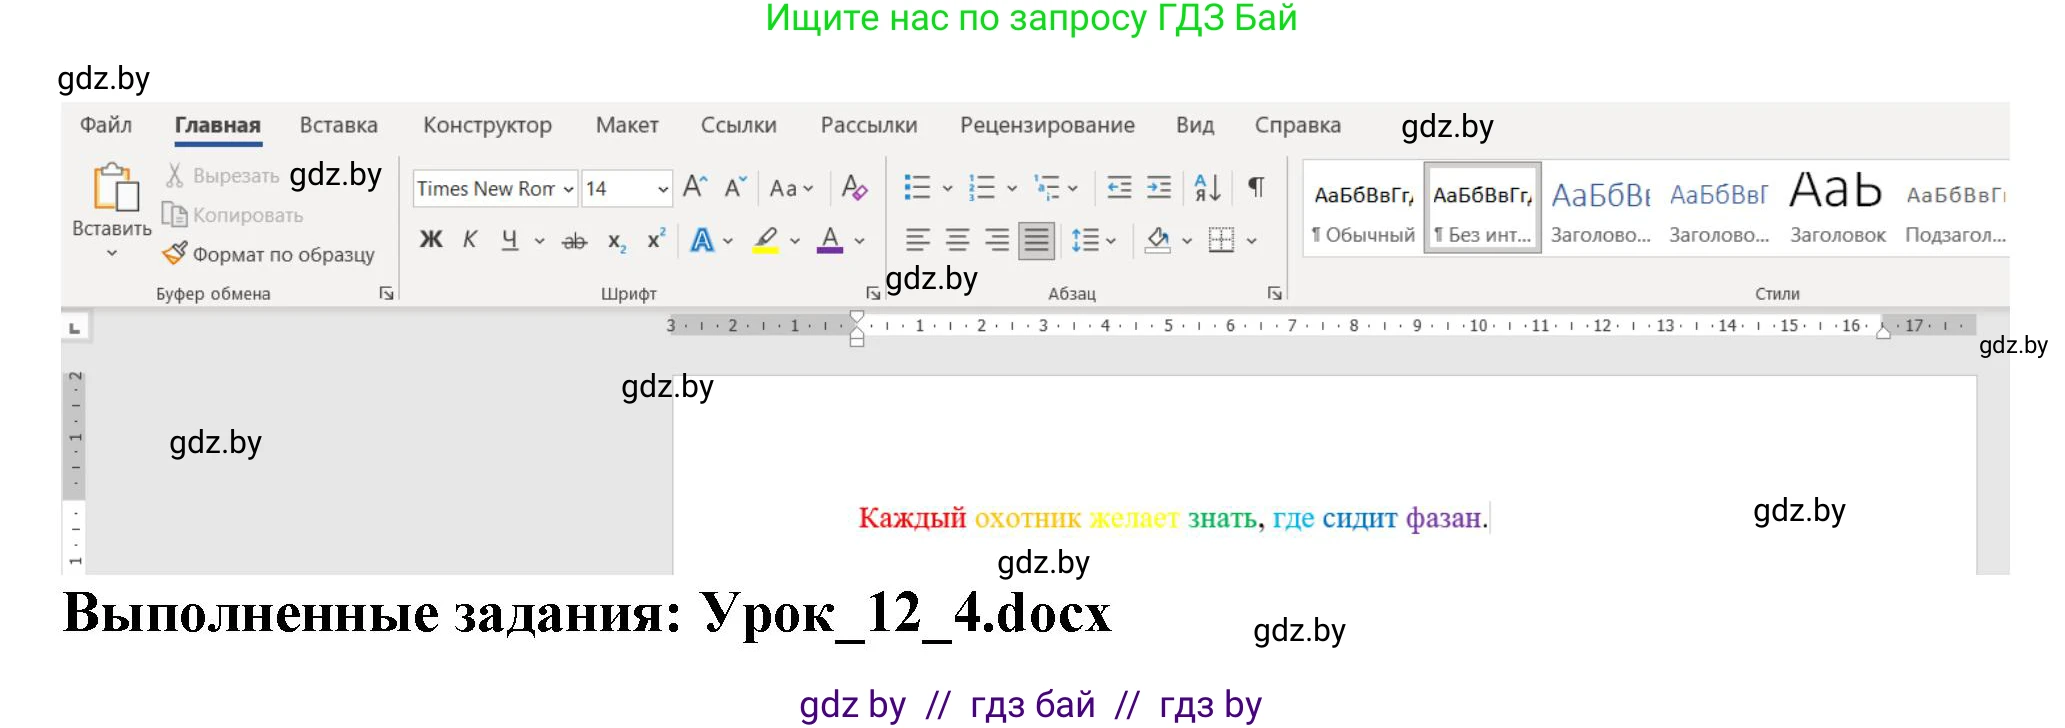Open Times New Roman font dropdown

pyautogui.click(x=568, y=189)
